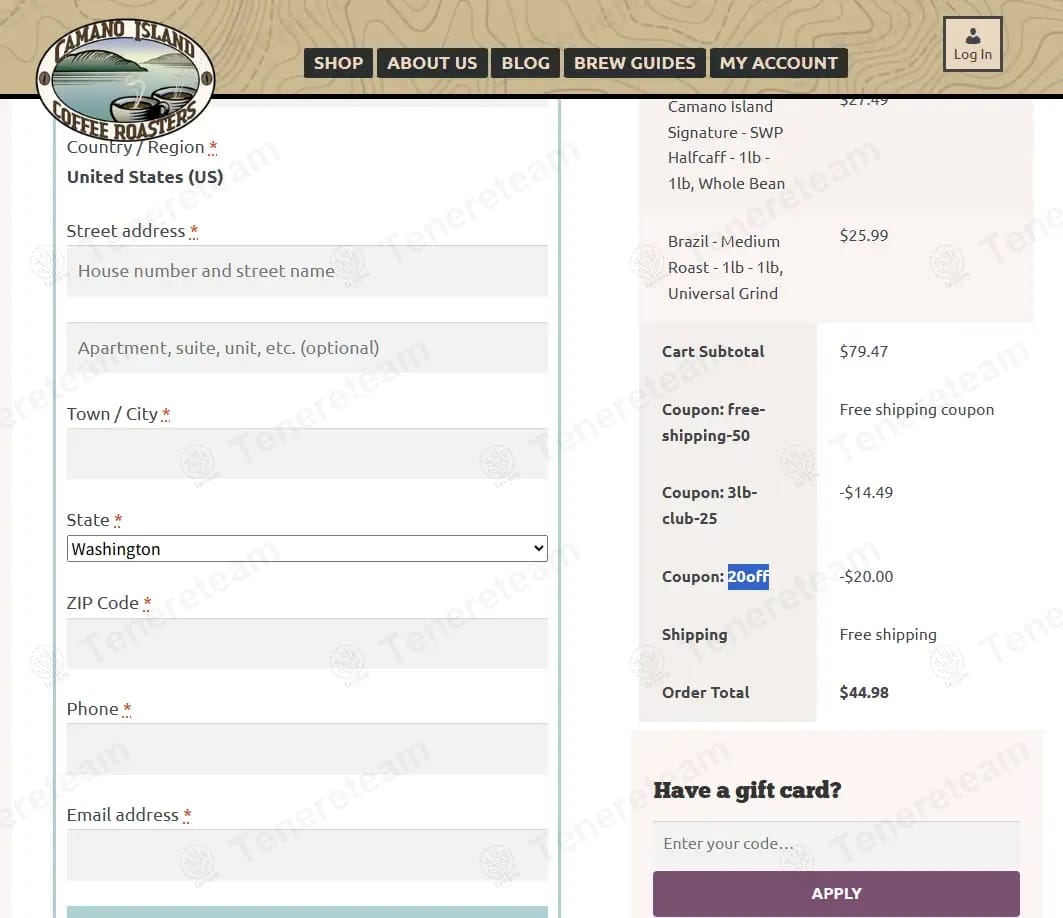Click the Phone input field
Image resolution: width=1063 pixels, height=918 pixels.
(307, 749)
